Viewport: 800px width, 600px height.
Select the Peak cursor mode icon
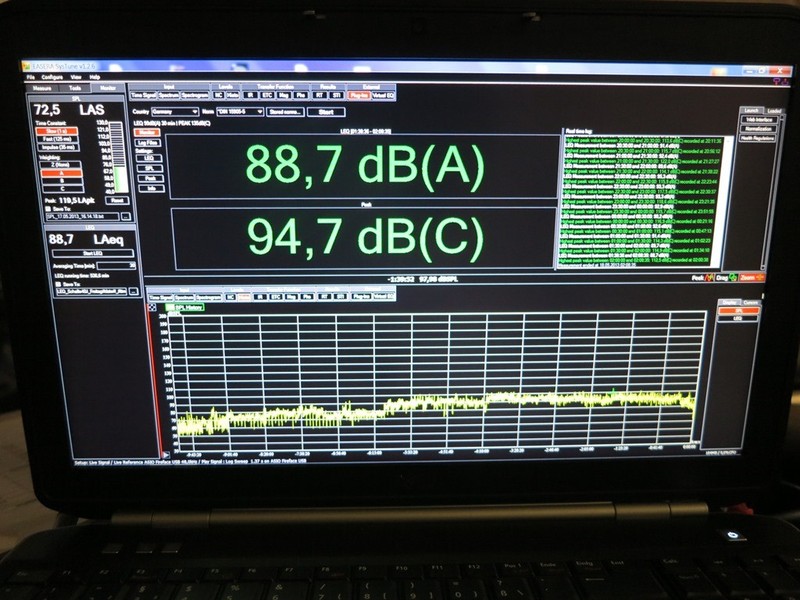(x=708, y=277)
